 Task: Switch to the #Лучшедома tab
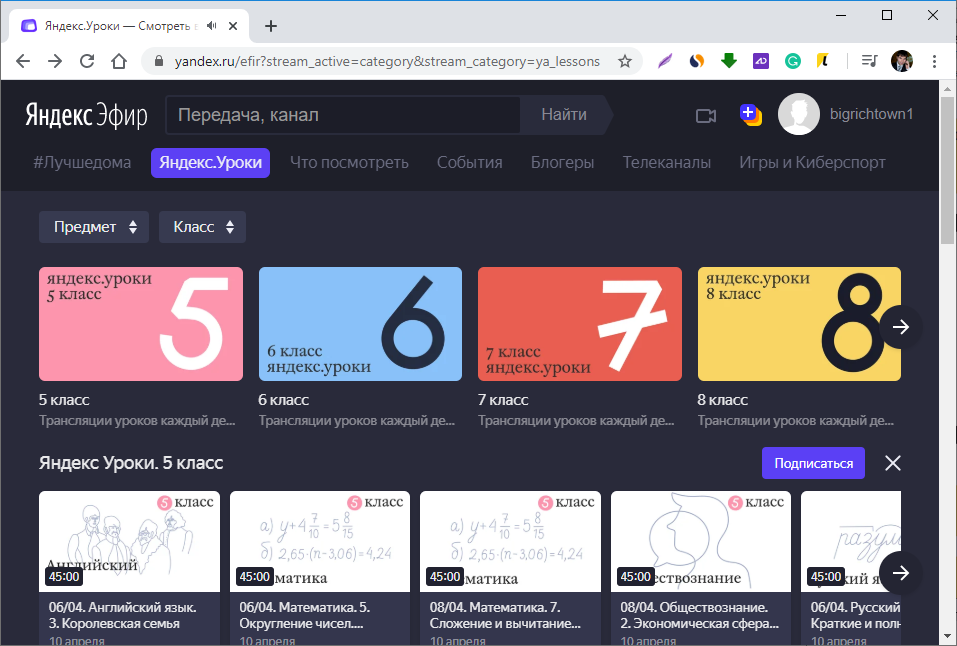pyautogui.click(x=82, y=162)
